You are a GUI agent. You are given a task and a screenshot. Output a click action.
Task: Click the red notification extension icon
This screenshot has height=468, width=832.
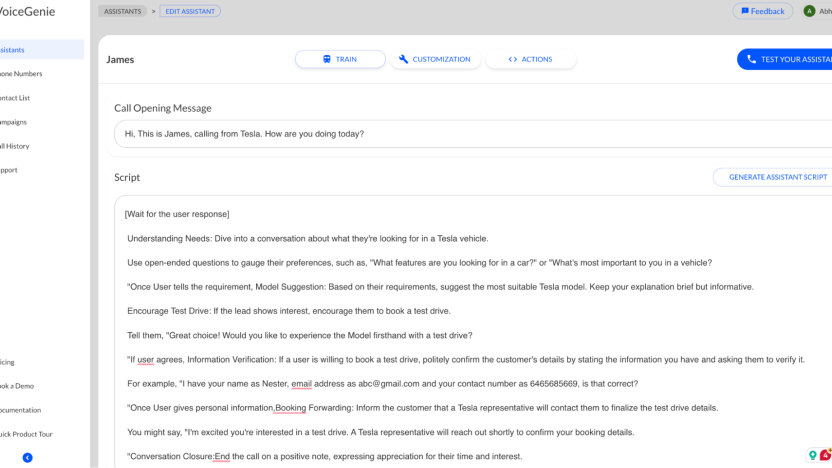coord(826,455)
